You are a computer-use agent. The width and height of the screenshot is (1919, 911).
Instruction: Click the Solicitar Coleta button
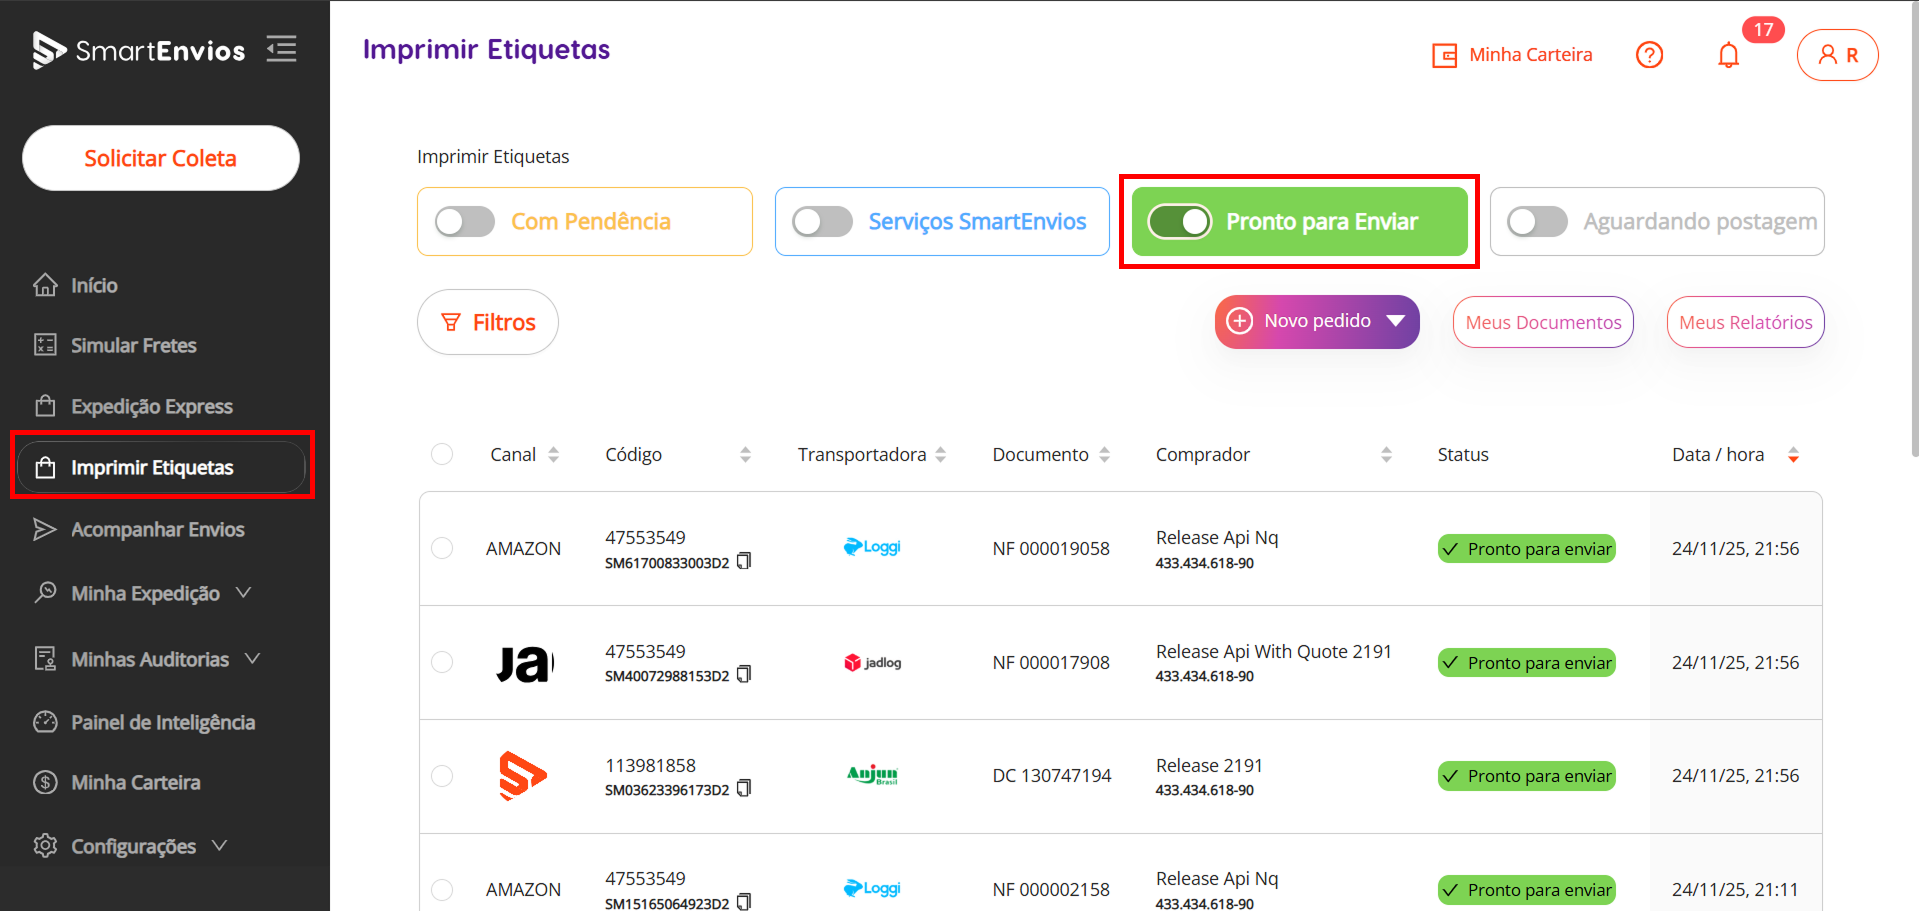tap(160, 158)
